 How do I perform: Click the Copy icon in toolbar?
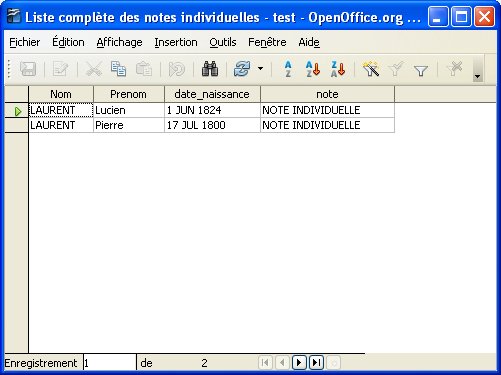pyautogui.click(x=118, y=69)
